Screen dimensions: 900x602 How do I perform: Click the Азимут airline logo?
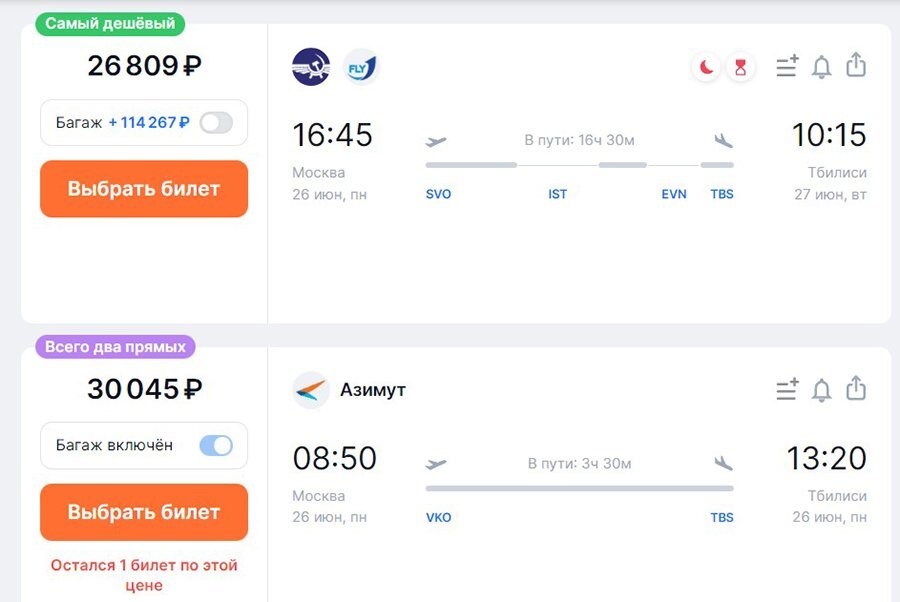[311, 390]
